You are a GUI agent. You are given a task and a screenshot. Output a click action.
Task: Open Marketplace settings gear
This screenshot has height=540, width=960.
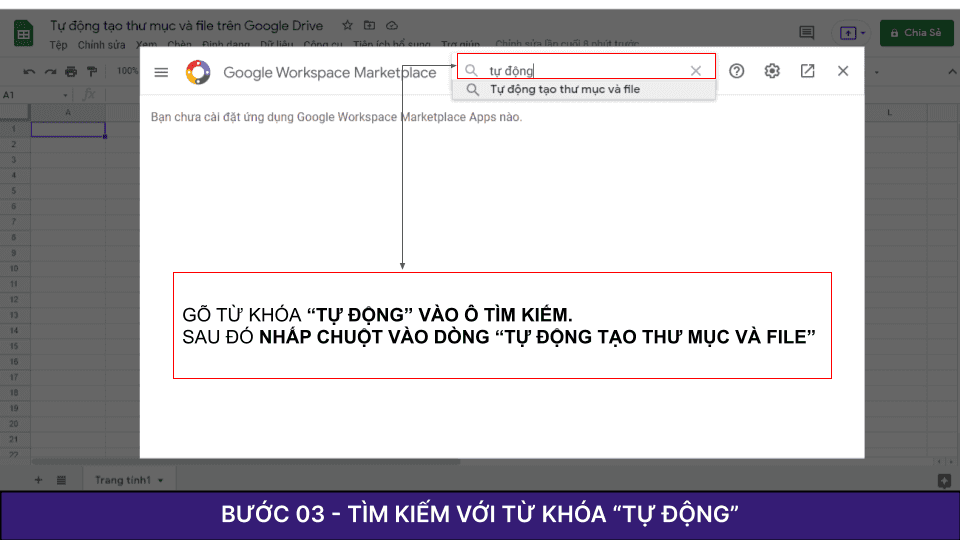772,71
